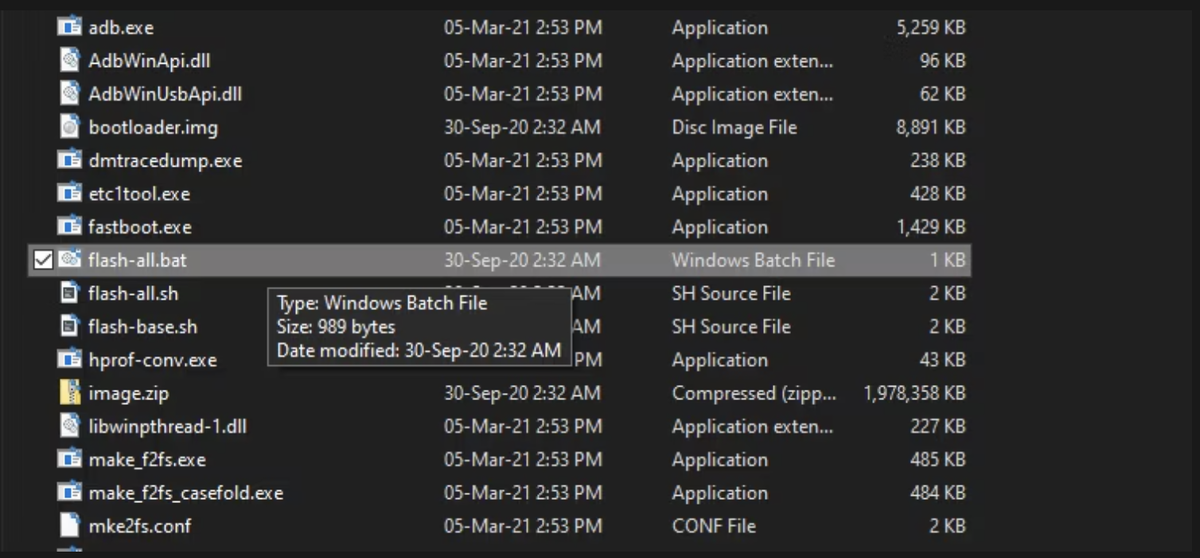The image size is (1200, 558).
Task: Select the flash-all.sh script icon
Action: 69,293
